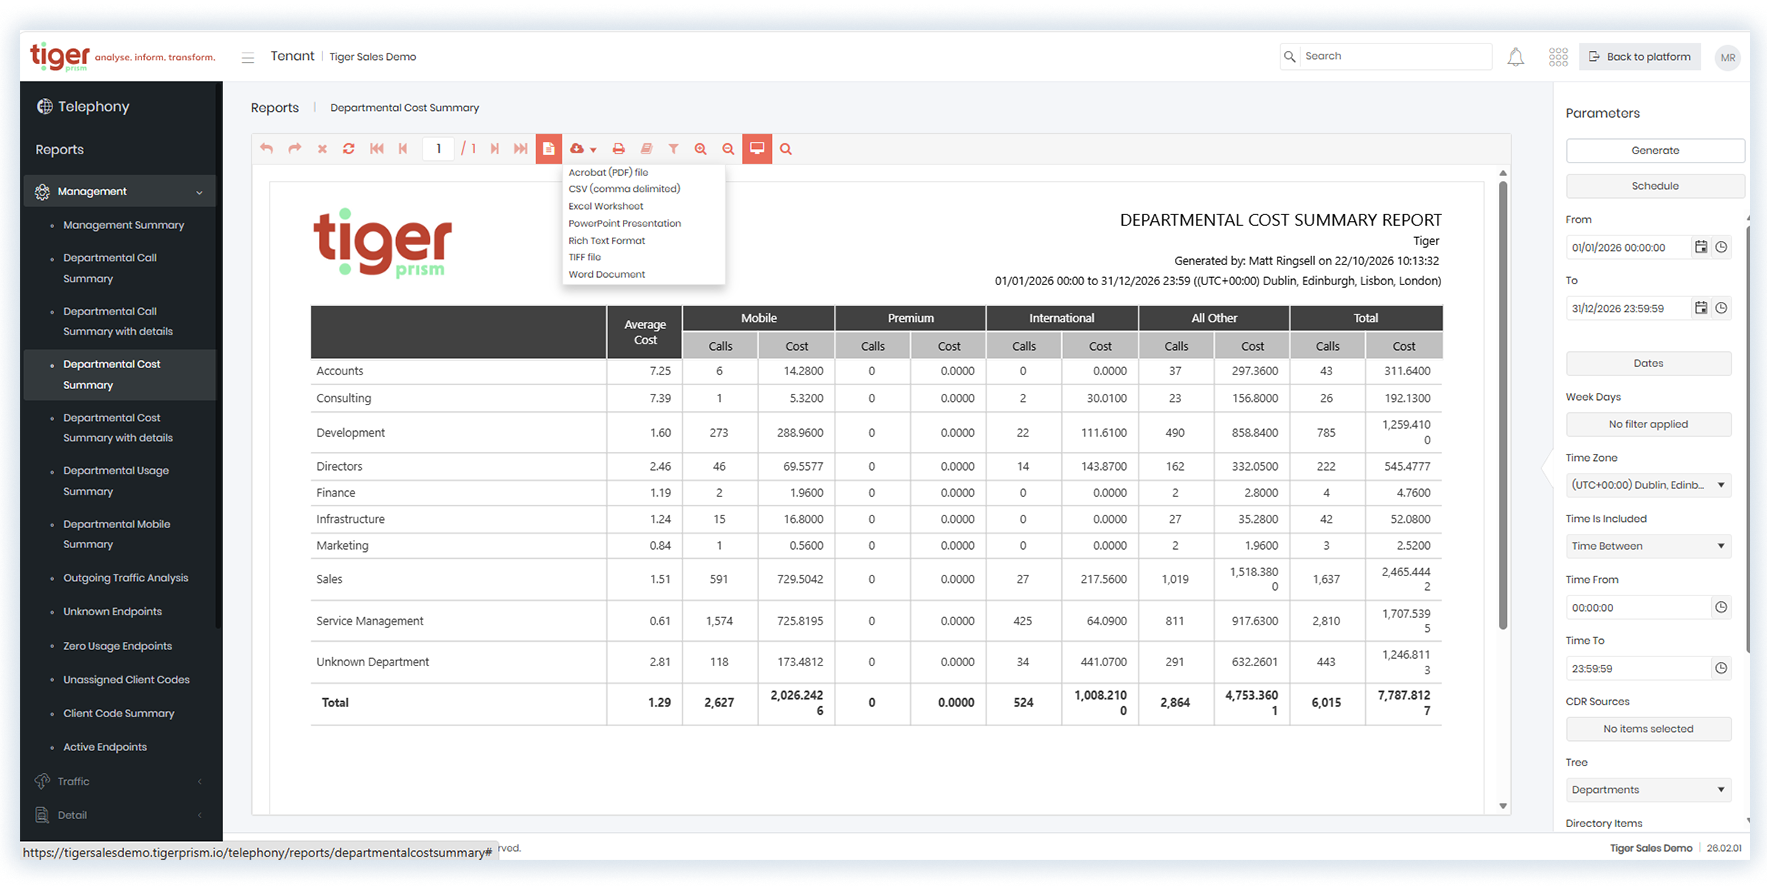The height and width of the screenshot is (889, 1767).
Task: Jump to the last report page
Action: click(x=521, y=149)
